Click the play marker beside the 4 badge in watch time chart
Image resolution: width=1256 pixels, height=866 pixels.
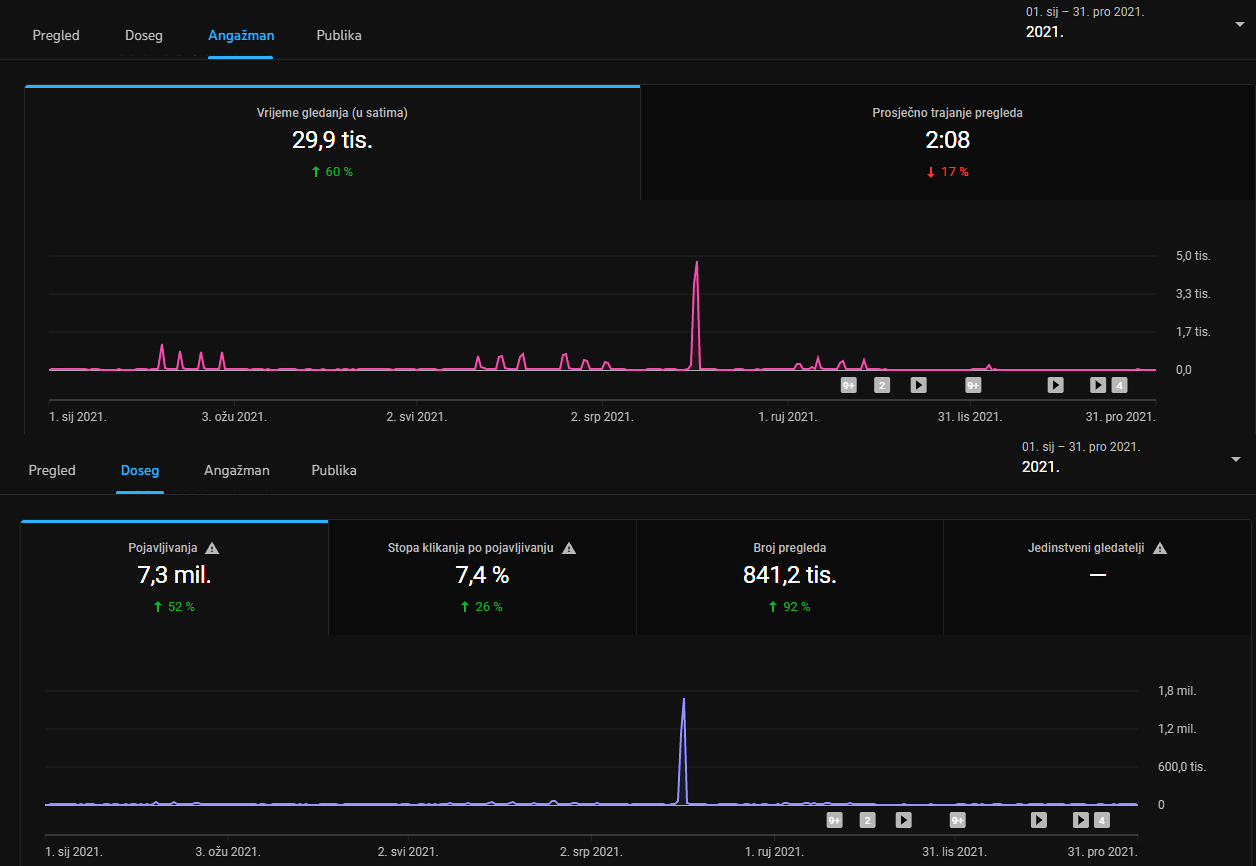(1098, 385)
